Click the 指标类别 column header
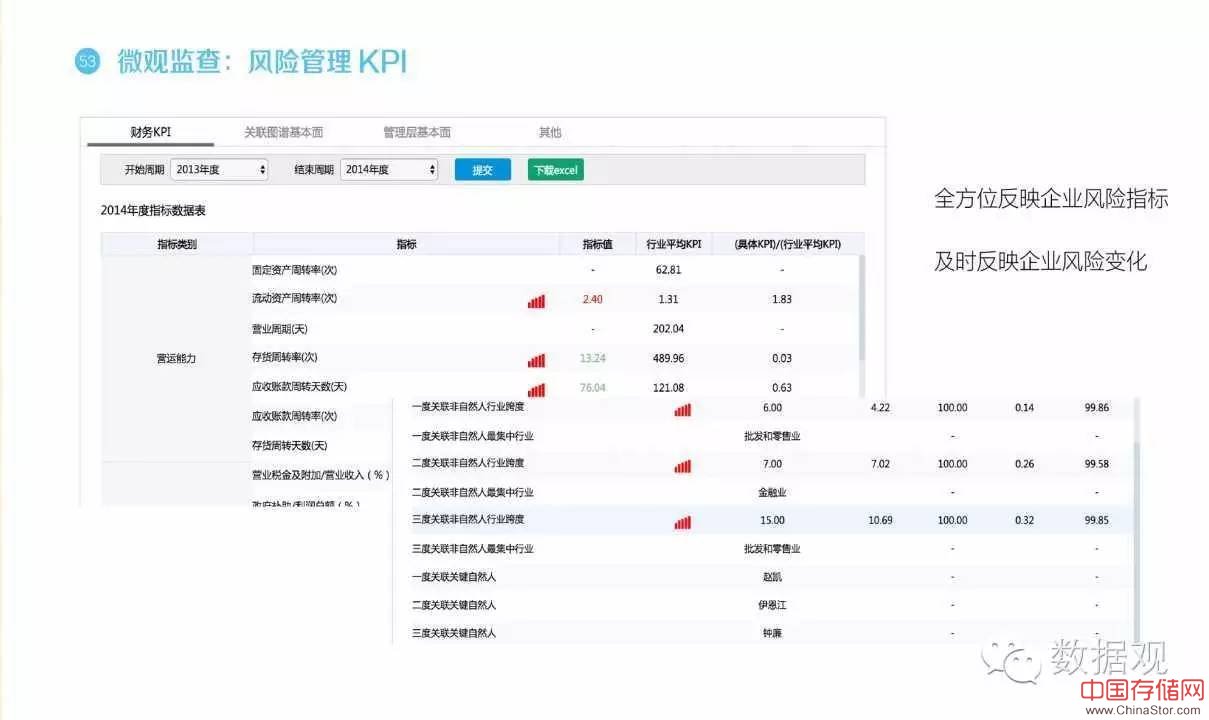 tap(177, 244)
